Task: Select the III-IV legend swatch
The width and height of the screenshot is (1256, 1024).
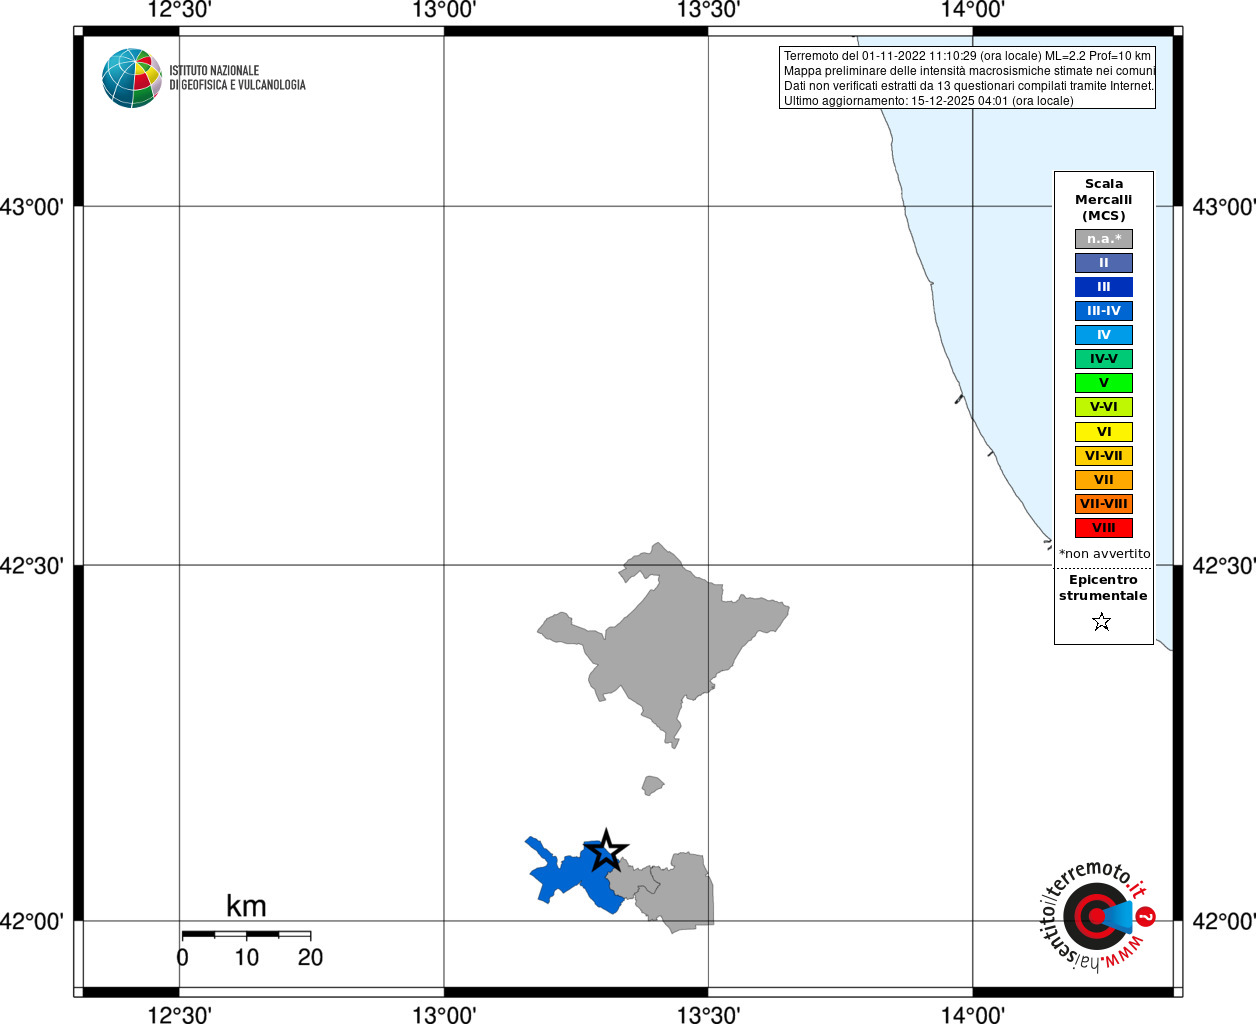Action: click(1104, 311)
